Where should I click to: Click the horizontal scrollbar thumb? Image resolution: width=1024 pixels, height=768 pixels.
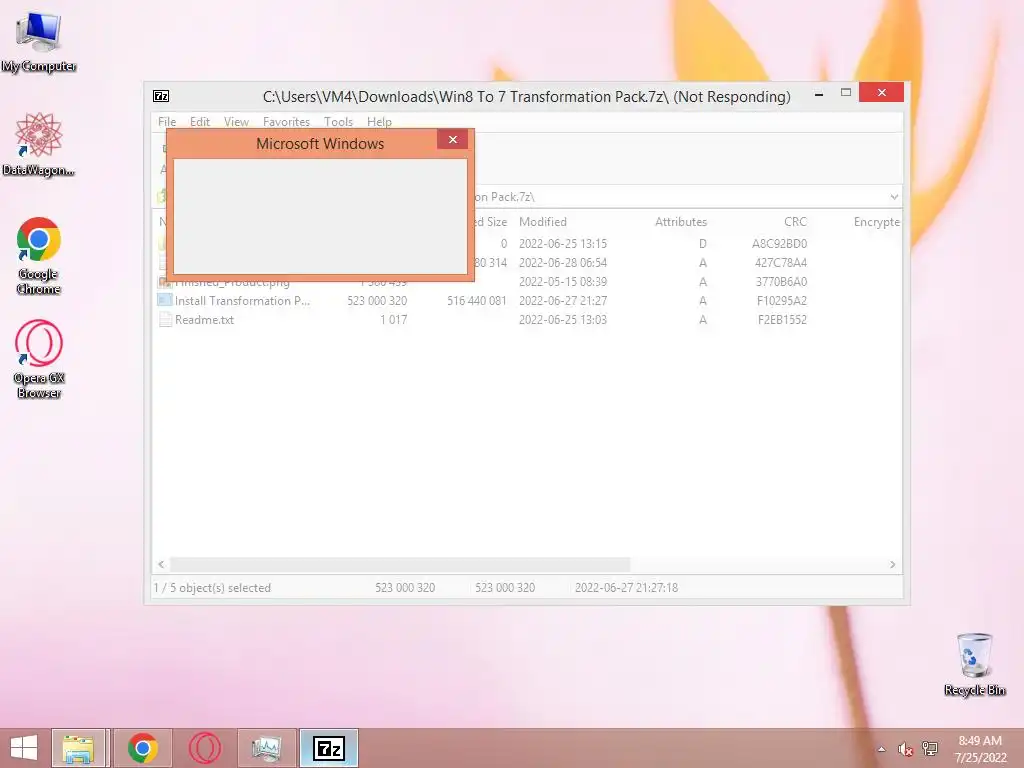[x=400, y=564]
